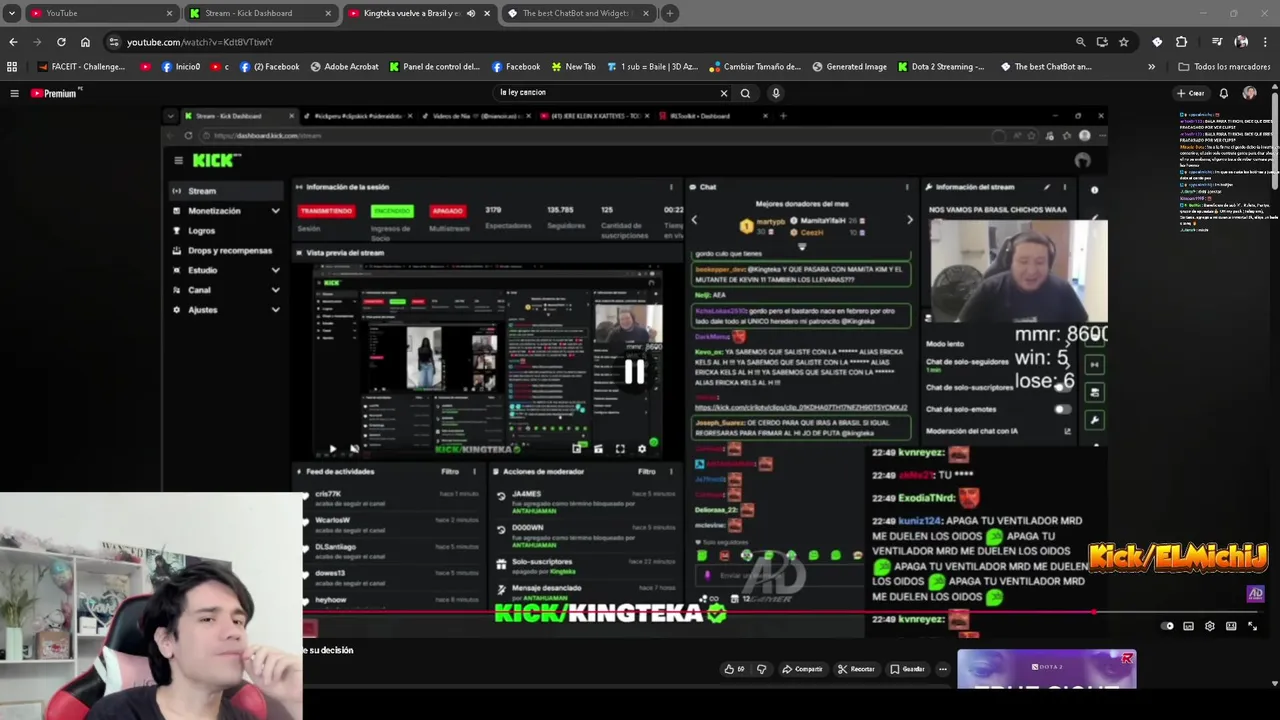
Task: Open the FACEIT - Challenge bookmark
Action: click(x=82, y=67)
